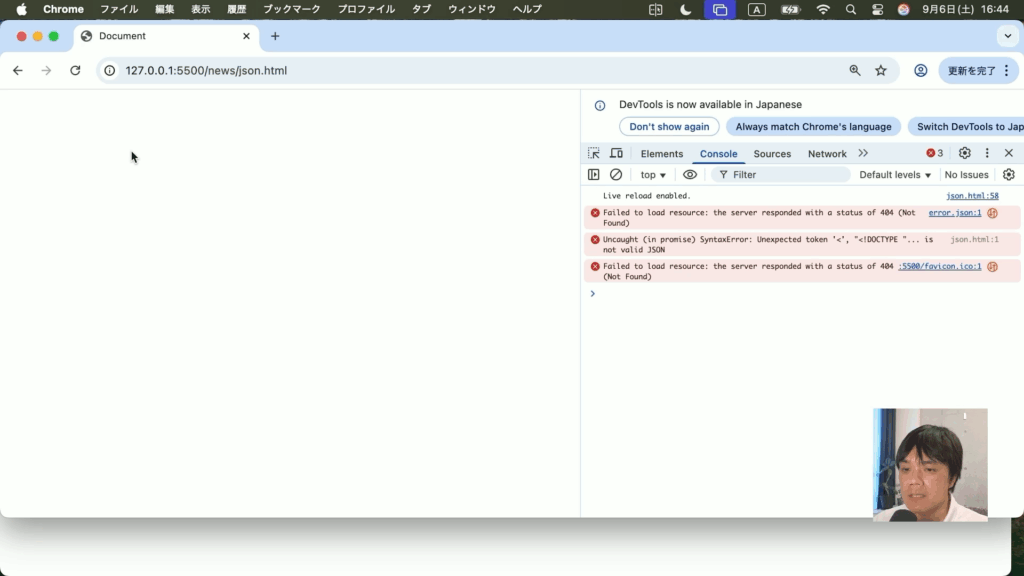Open the error.json:1 source link

tap(954, 213)
